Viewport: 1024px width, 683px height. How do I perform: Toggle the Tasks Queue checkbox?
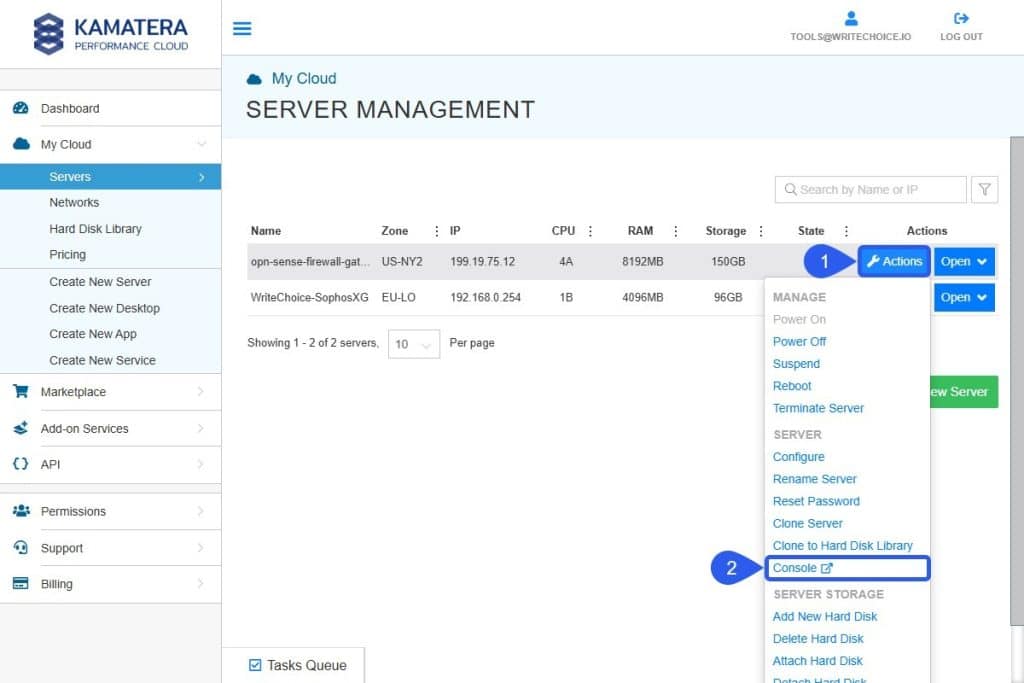255,665
